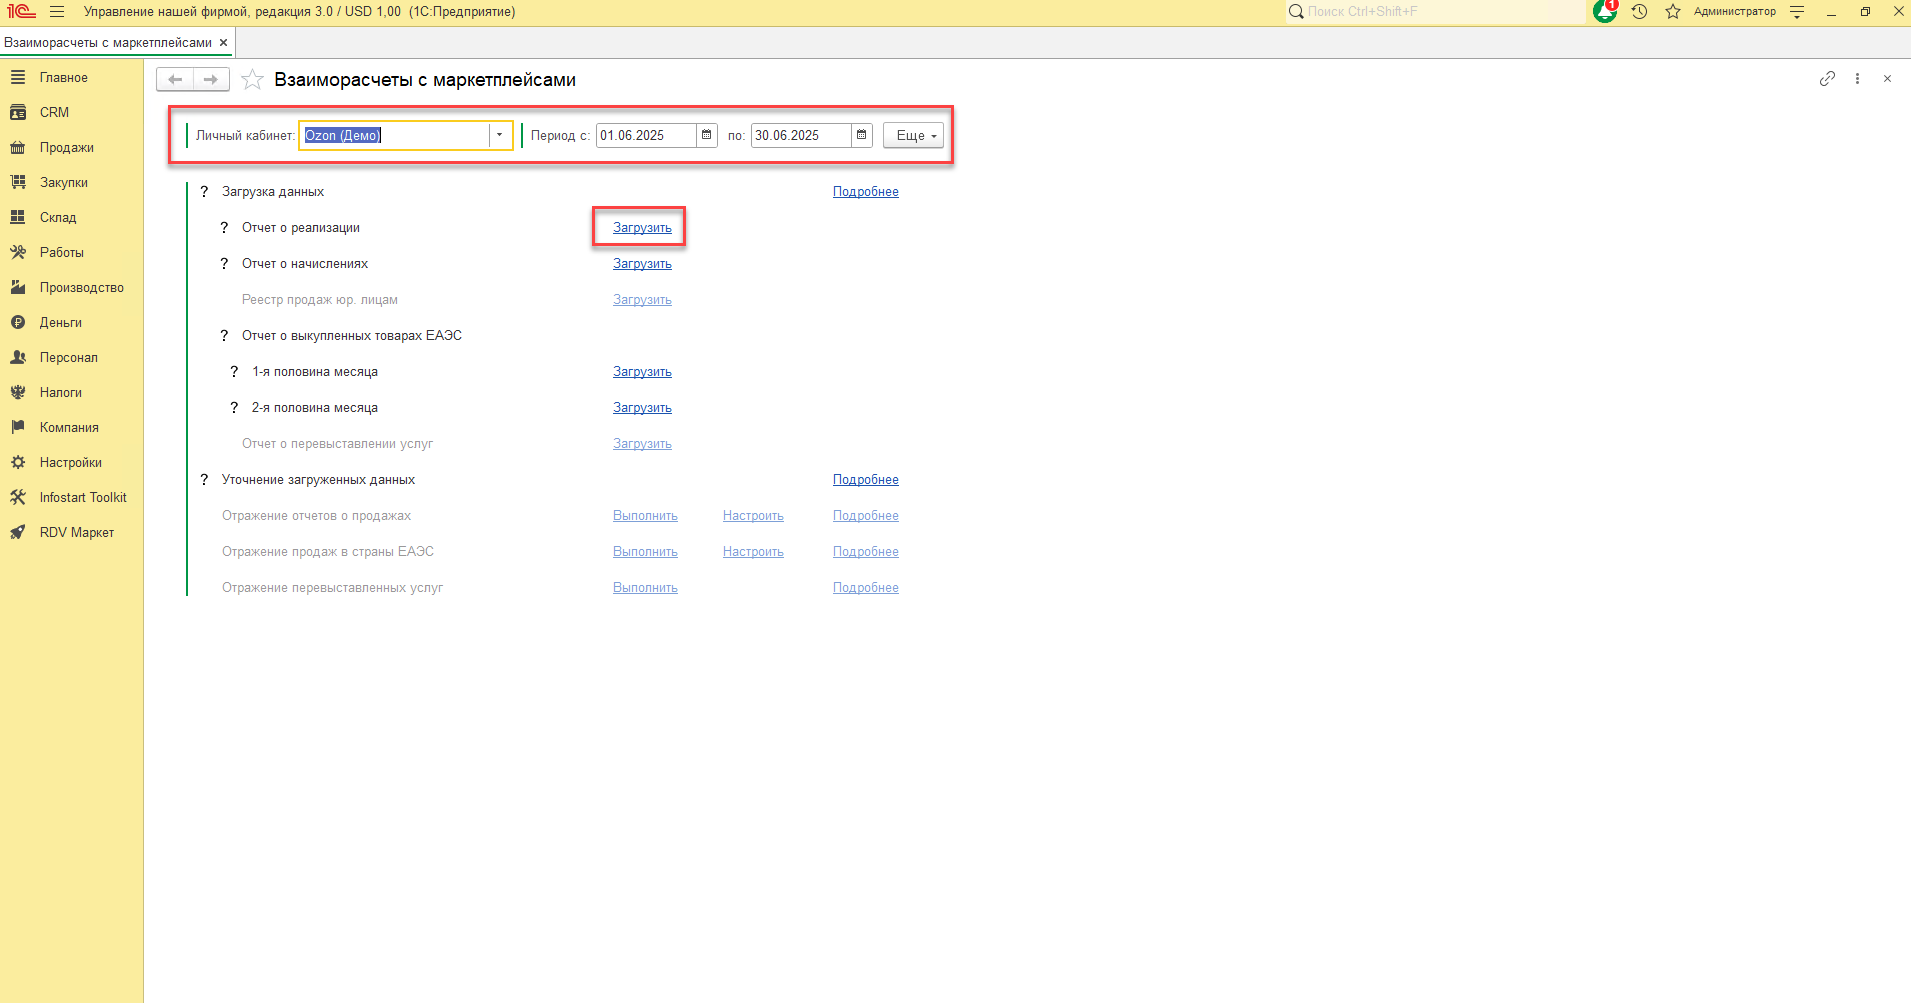Open Подробнее for Уточнение загруженных данных
The height and width of the screenshot is (1003, 1911).
tap(866, 480)
